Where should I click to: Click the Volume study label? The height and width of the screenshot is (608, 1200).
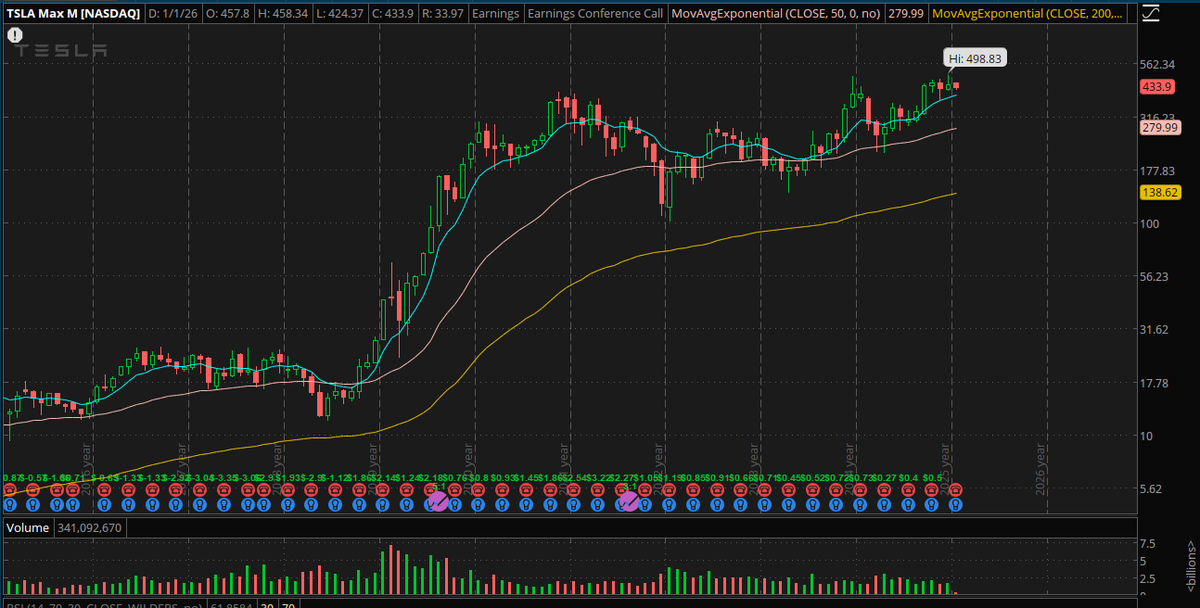26,527
